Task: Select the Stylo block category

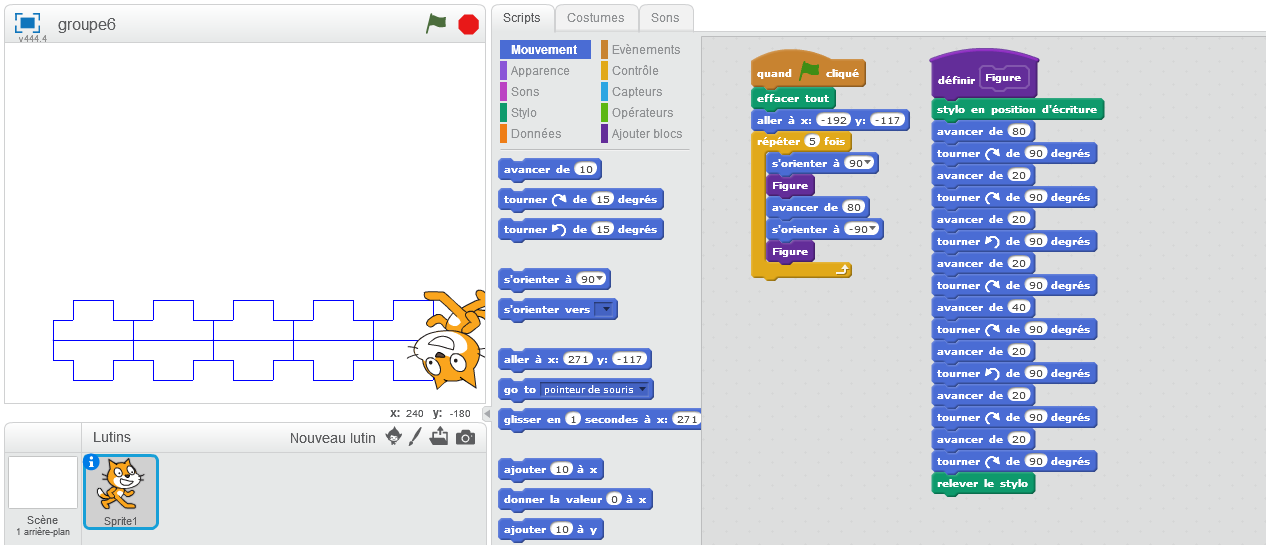Action: pos(523,113)
